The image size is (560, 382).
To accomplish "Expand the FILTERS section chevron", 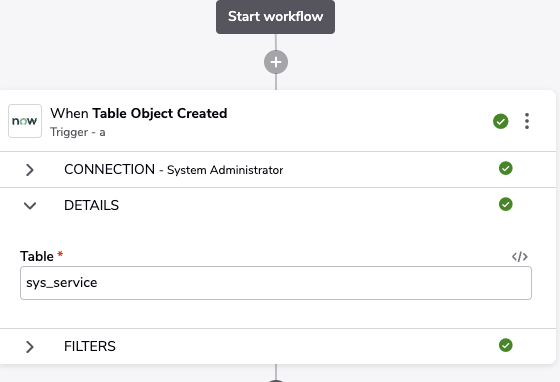I will coord(30,347).
